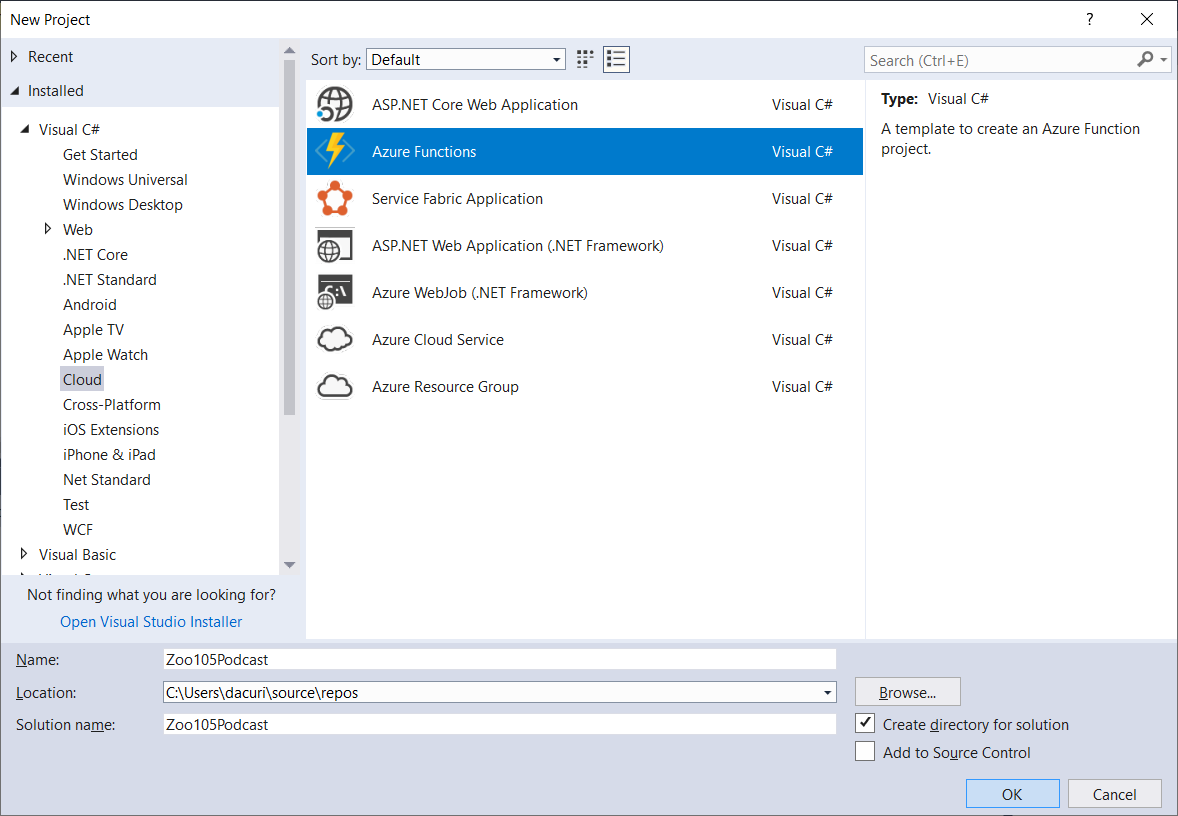
Task: Open Visual Studio Installer link
Action: 151,621
